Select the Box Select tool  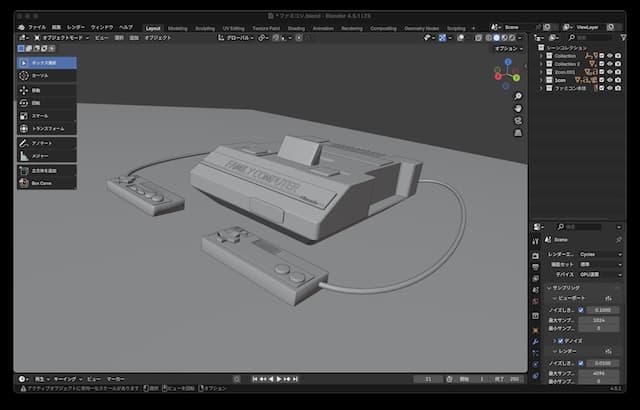[x=47, y=63]
